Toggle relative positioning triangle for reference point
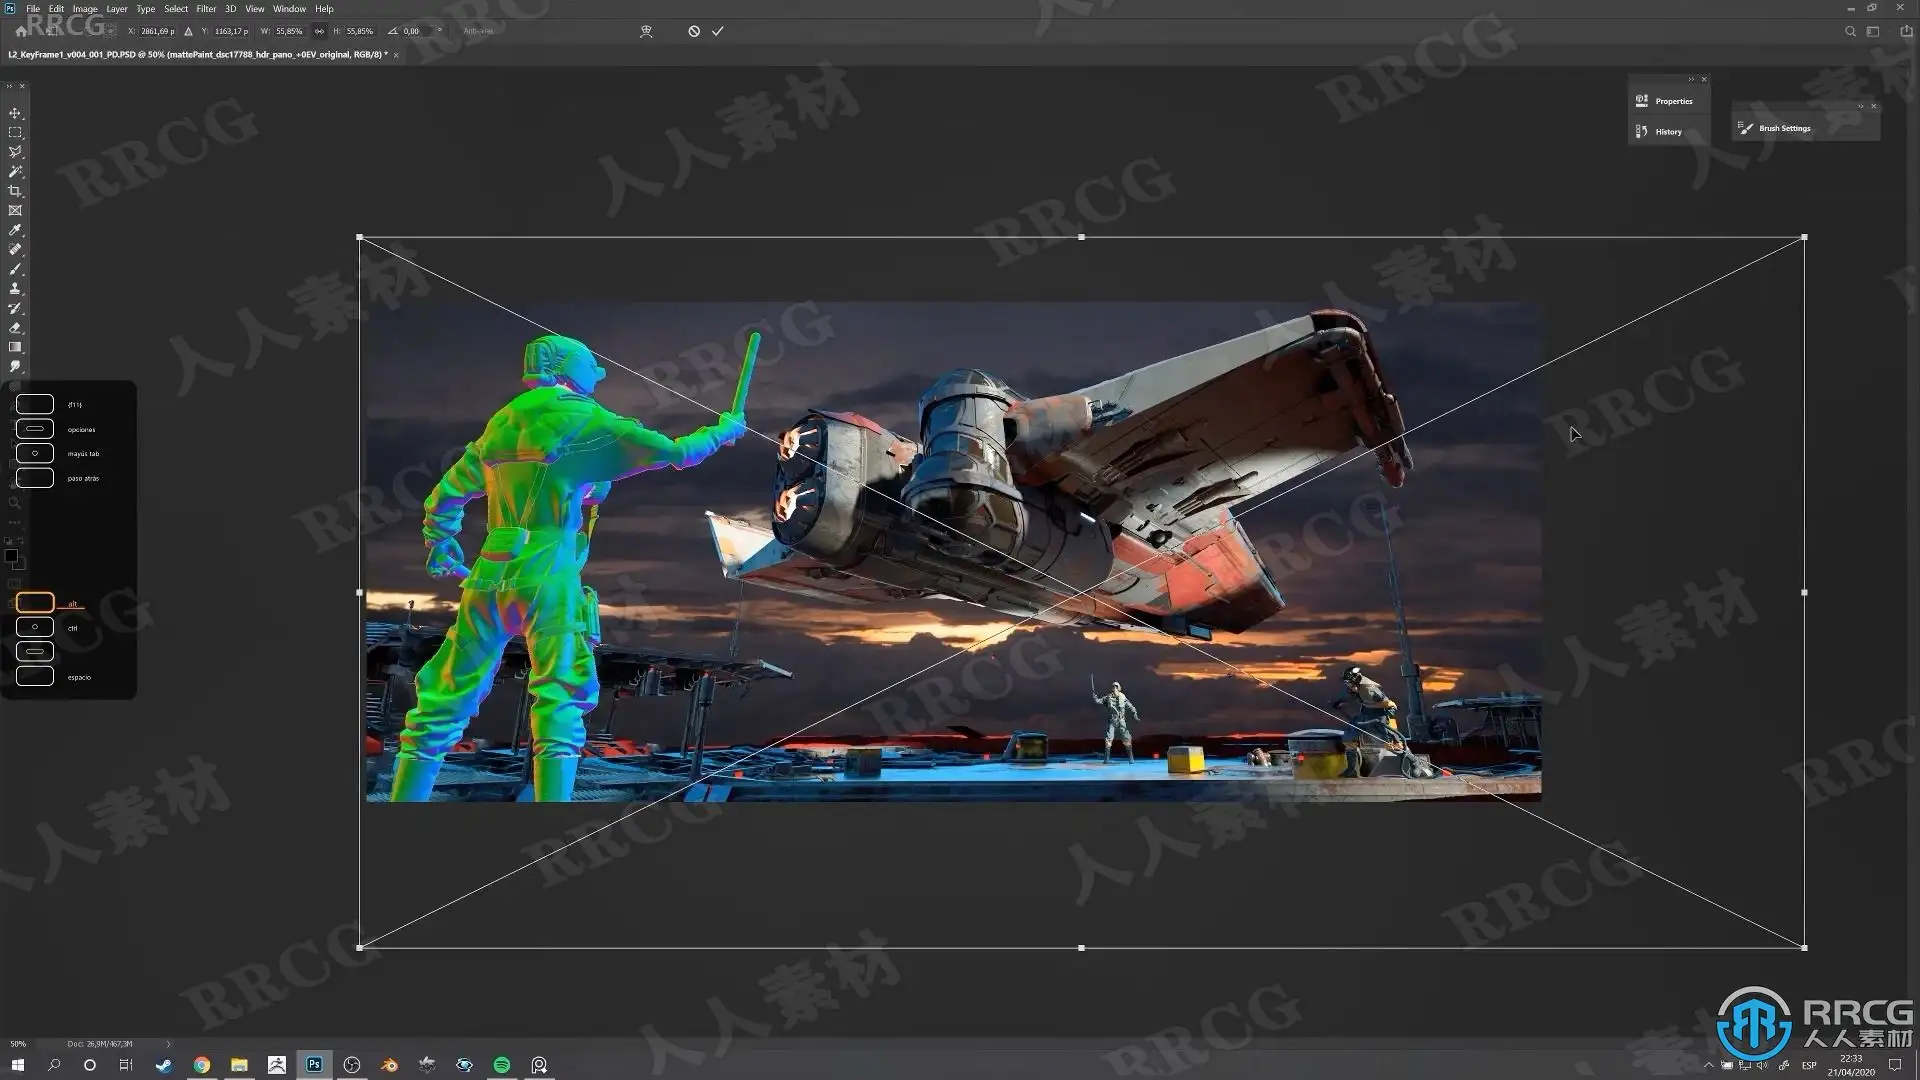This screenshot has width=1920, height=1080. point(188,31)
